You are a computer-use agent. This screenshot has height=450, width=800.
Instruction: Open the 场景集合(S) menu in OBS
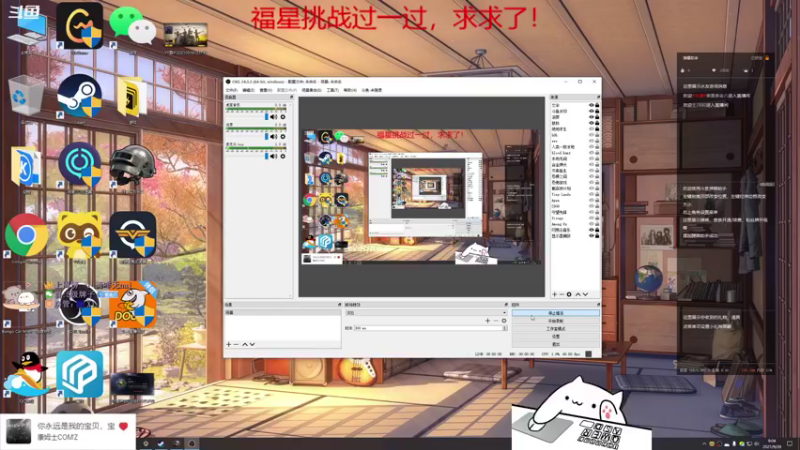[x=311, y=90]
